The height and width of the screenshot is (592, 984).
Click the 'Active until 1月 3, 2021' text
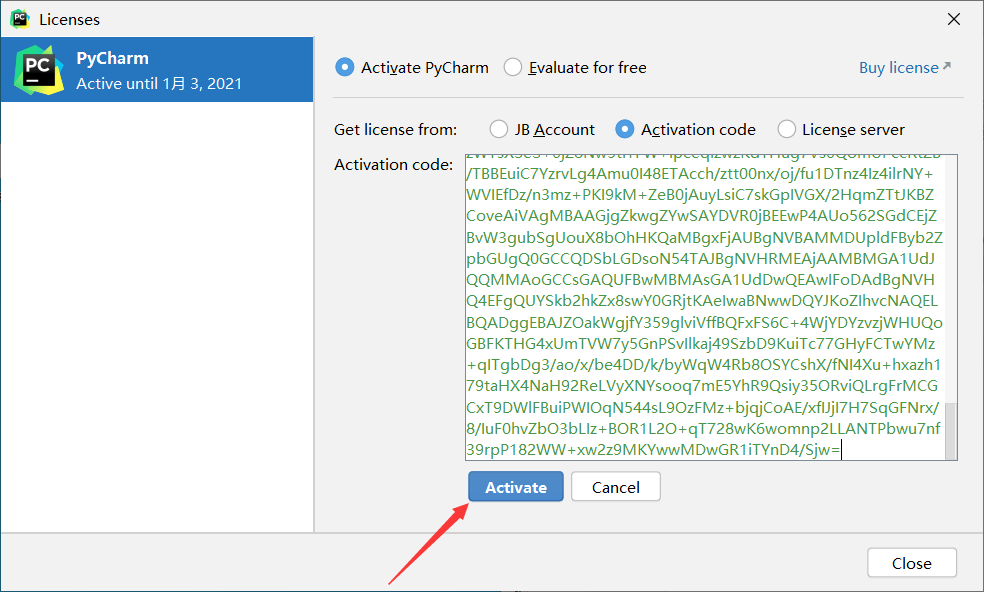click(159, 83)
